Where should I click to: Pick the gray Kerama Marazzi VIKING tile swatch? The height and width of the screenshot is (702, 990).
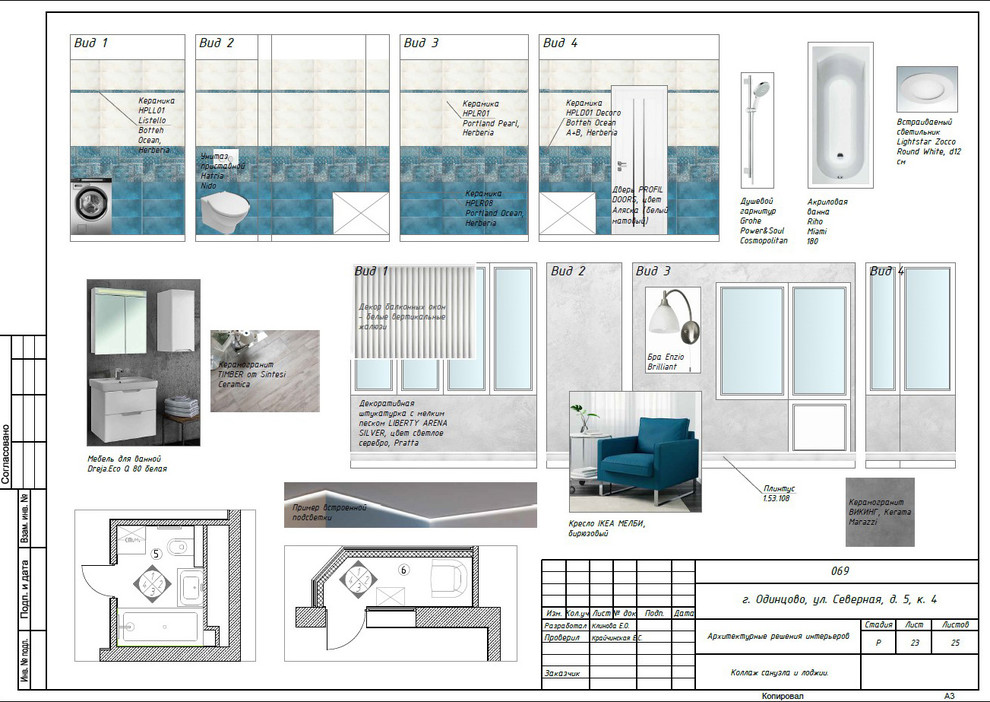879,512
